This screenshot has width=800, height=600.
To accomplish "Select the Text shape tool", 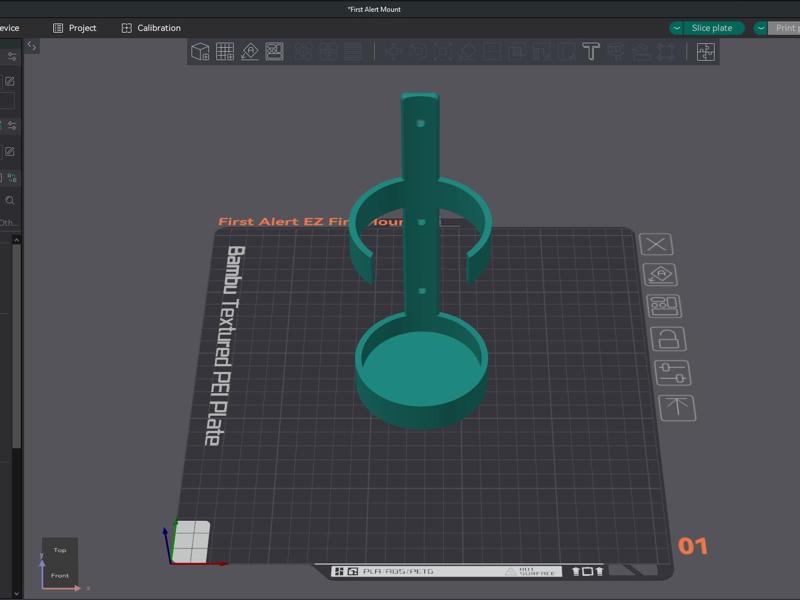I will (591, 51).
